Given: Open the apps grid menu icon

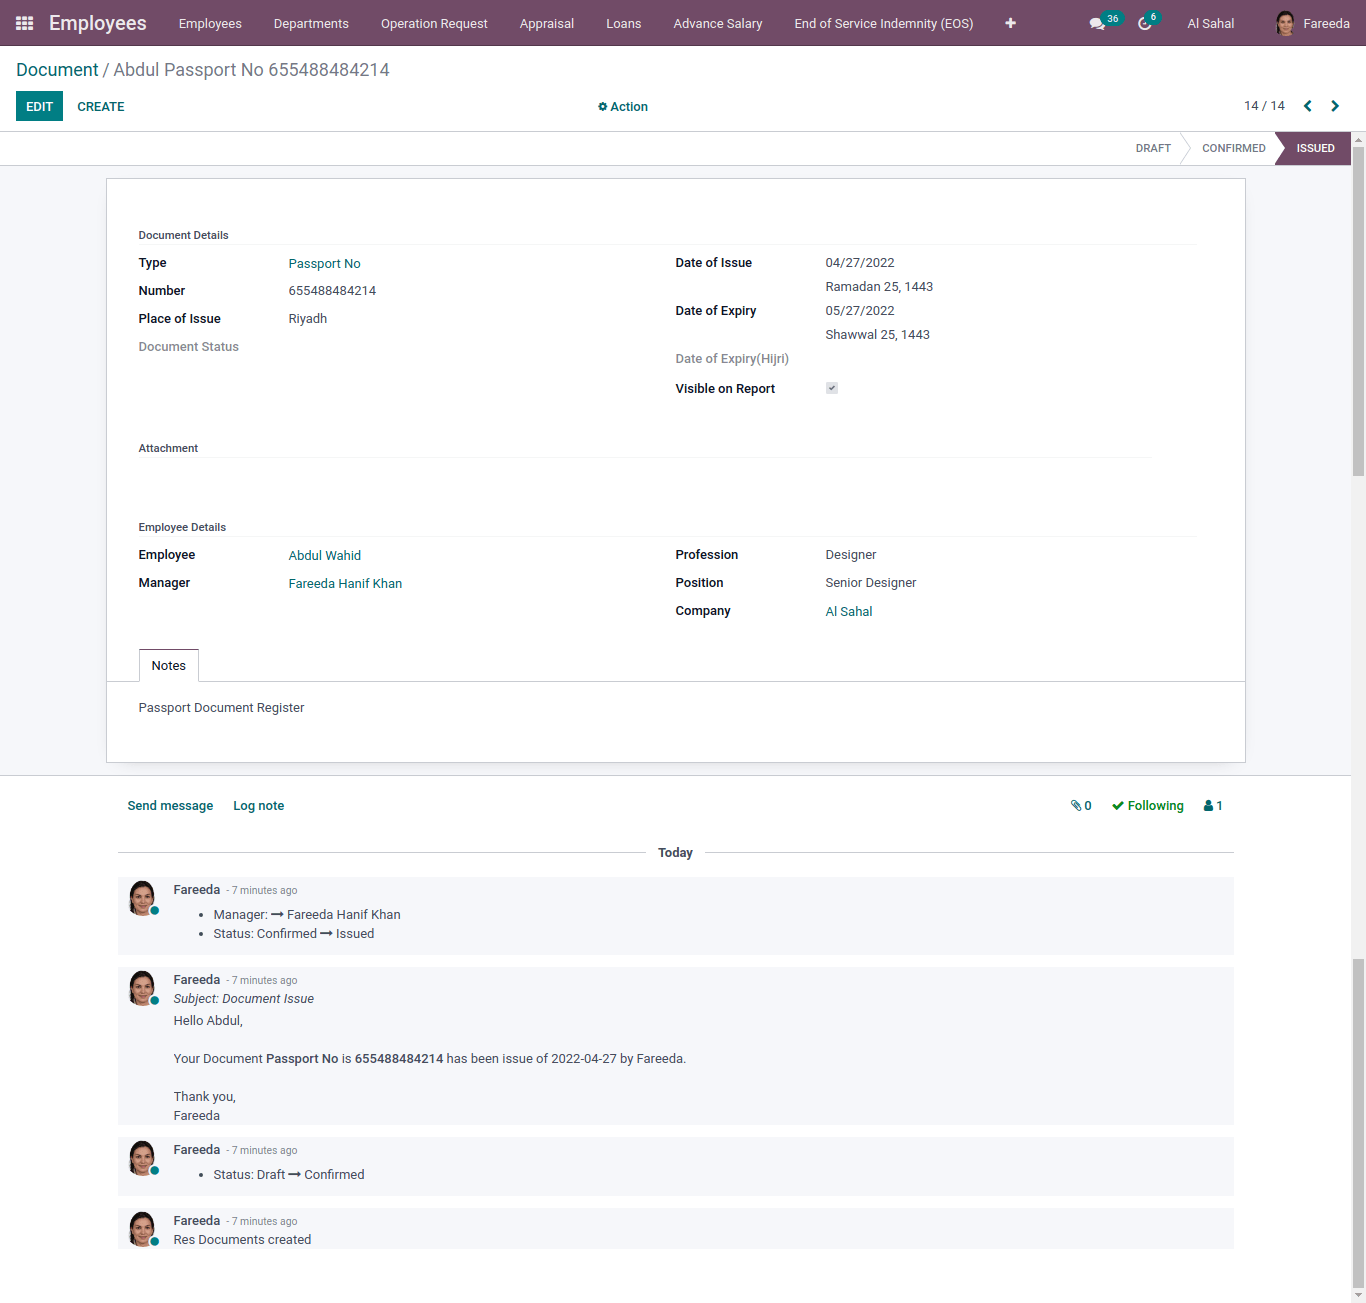Looking at the screenshot, I should pyautogui.click(x=25, y=23).
